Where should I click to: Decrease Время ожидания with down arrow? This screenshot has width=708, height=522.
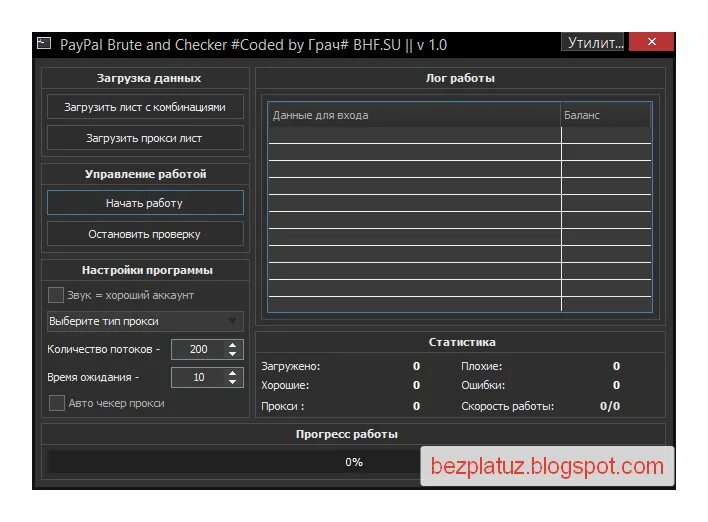[233, 382]
